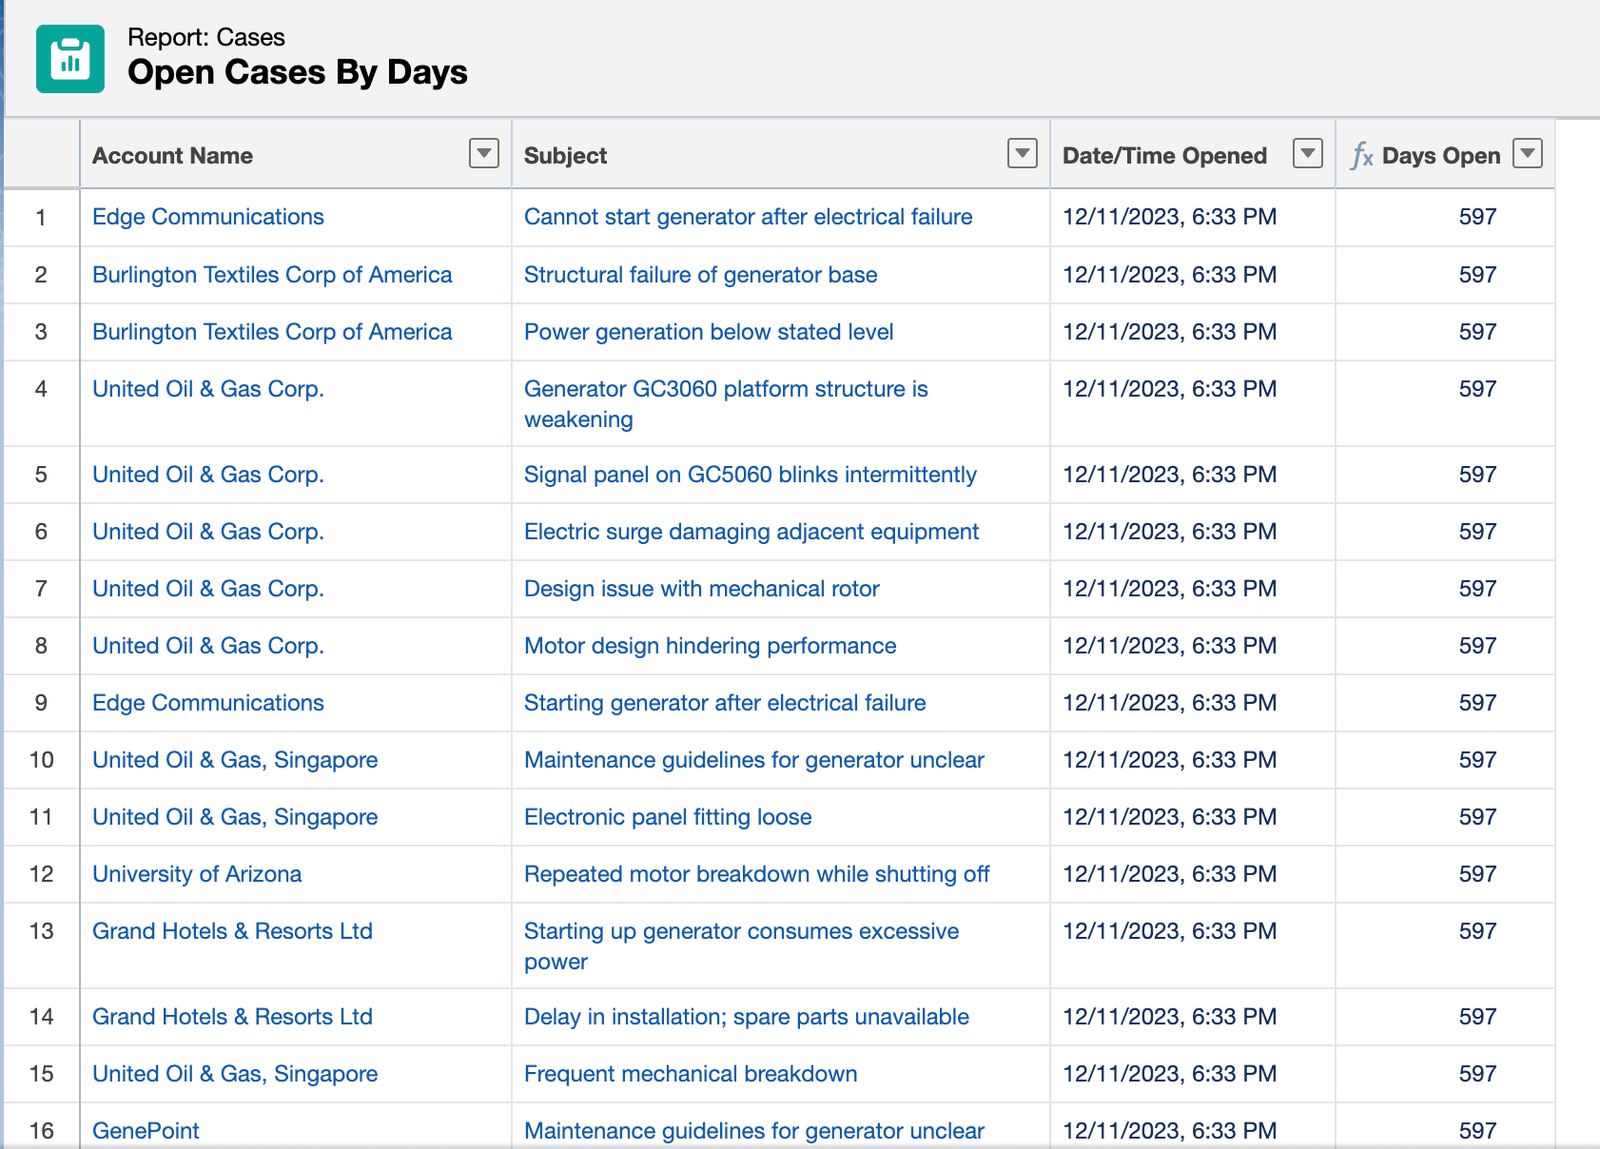Image resolution: width=1600 pixels, height=1149 pixels.
Task: Open 'Signal panel on GC5060 blinks intermittently' case
Action: click(x=749, y=475)
